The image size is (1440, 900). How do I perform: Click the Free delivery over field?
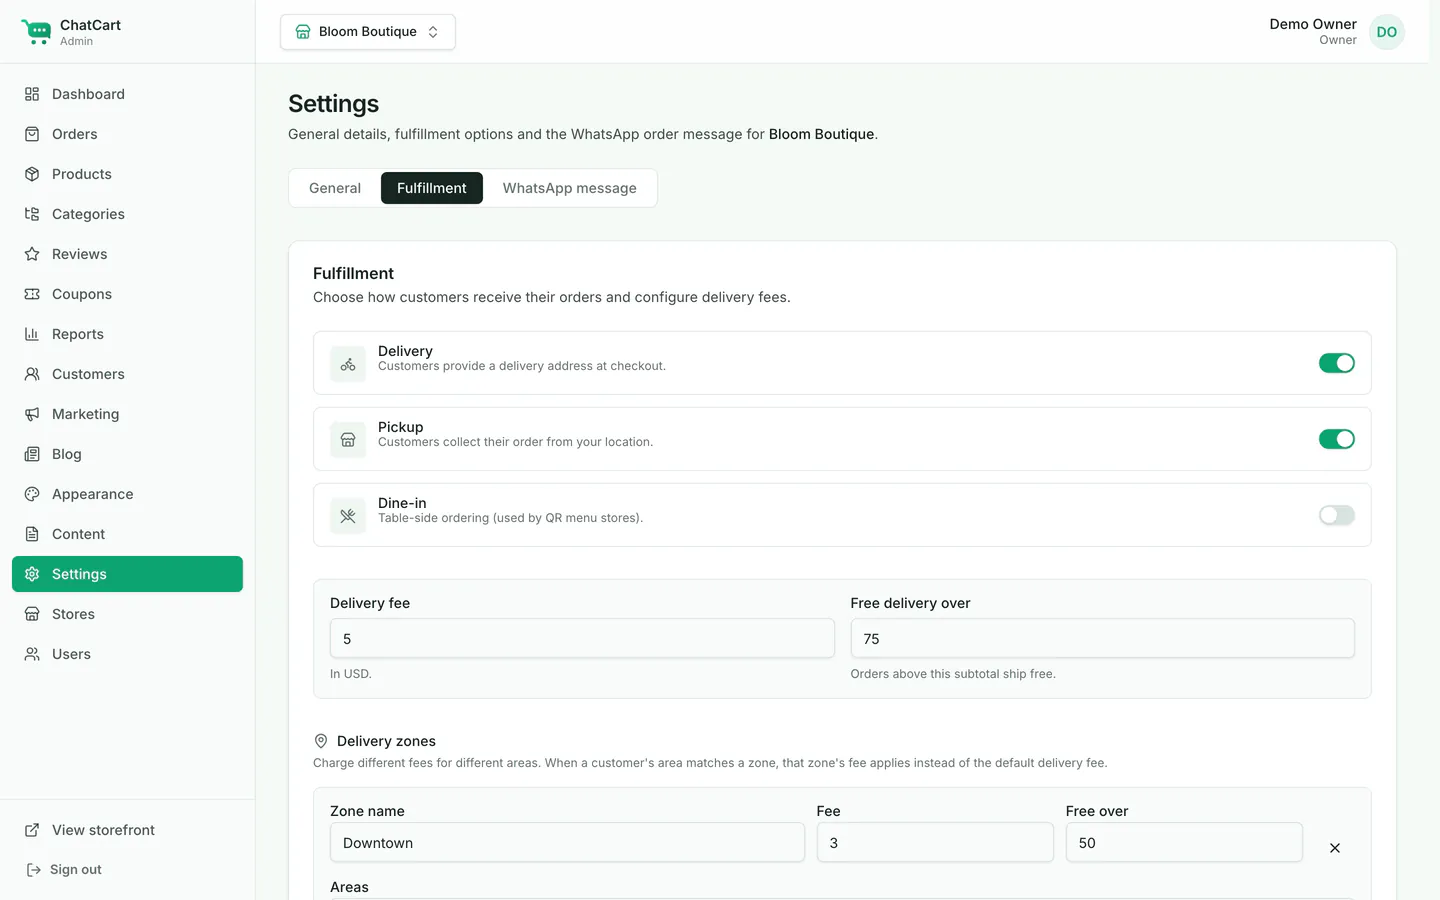pos(1102,638)
